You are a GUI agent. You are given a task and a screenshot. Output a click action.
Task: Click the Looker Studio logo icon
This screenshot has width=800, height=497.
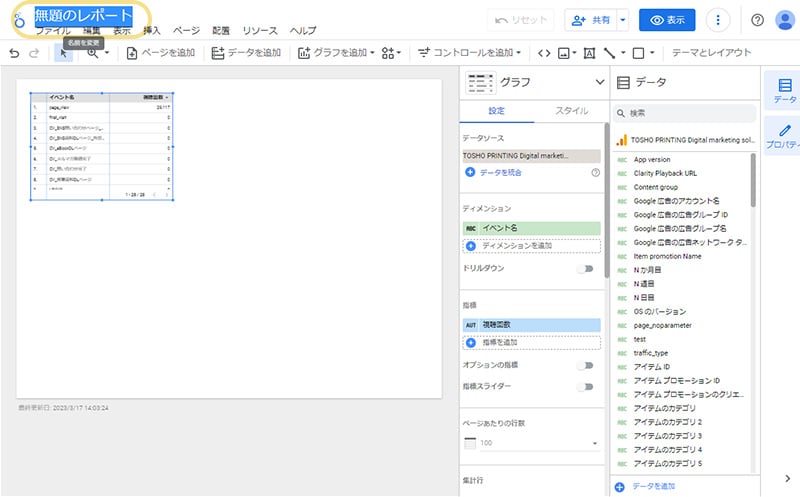(x=19, y=20)
